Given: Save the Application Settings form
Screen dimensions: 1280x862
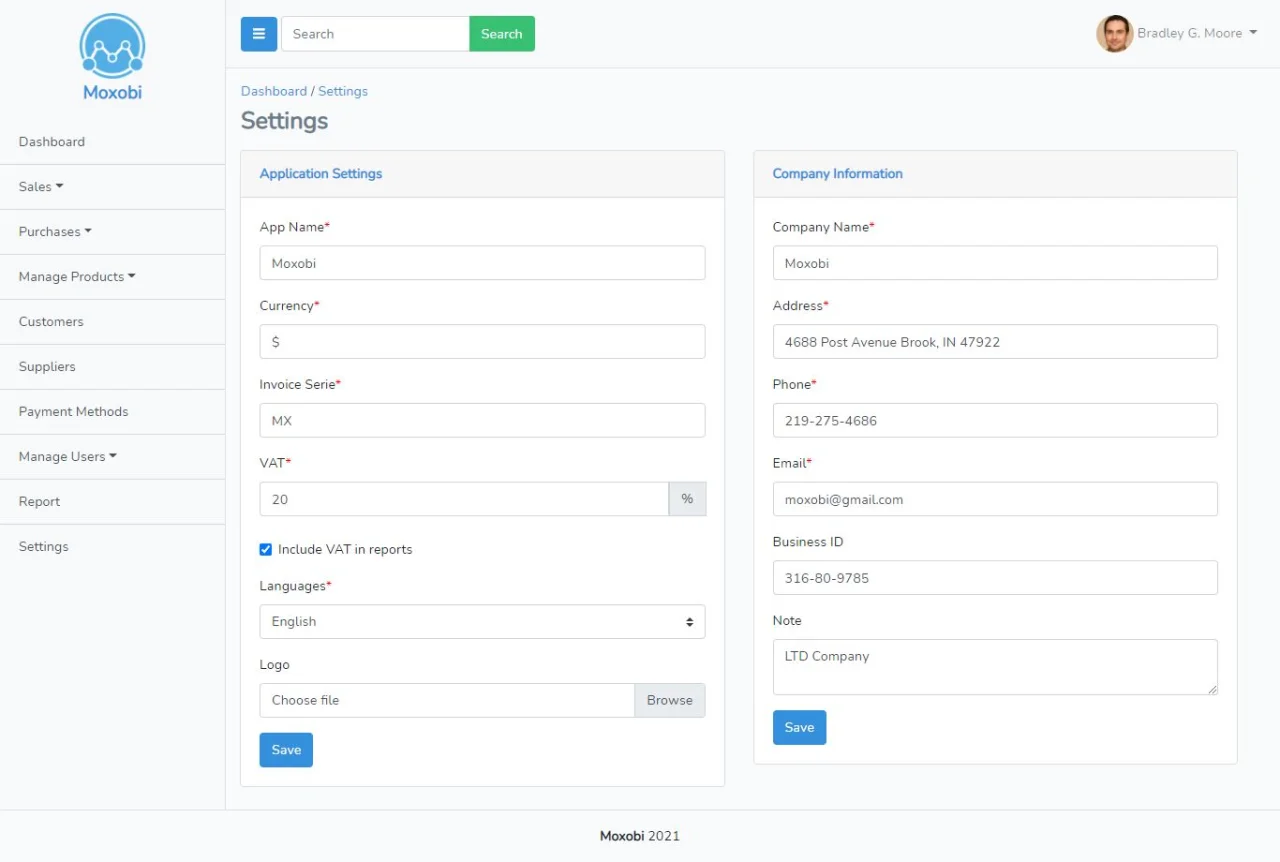Looking at the screenshot, I should point(286,750).
